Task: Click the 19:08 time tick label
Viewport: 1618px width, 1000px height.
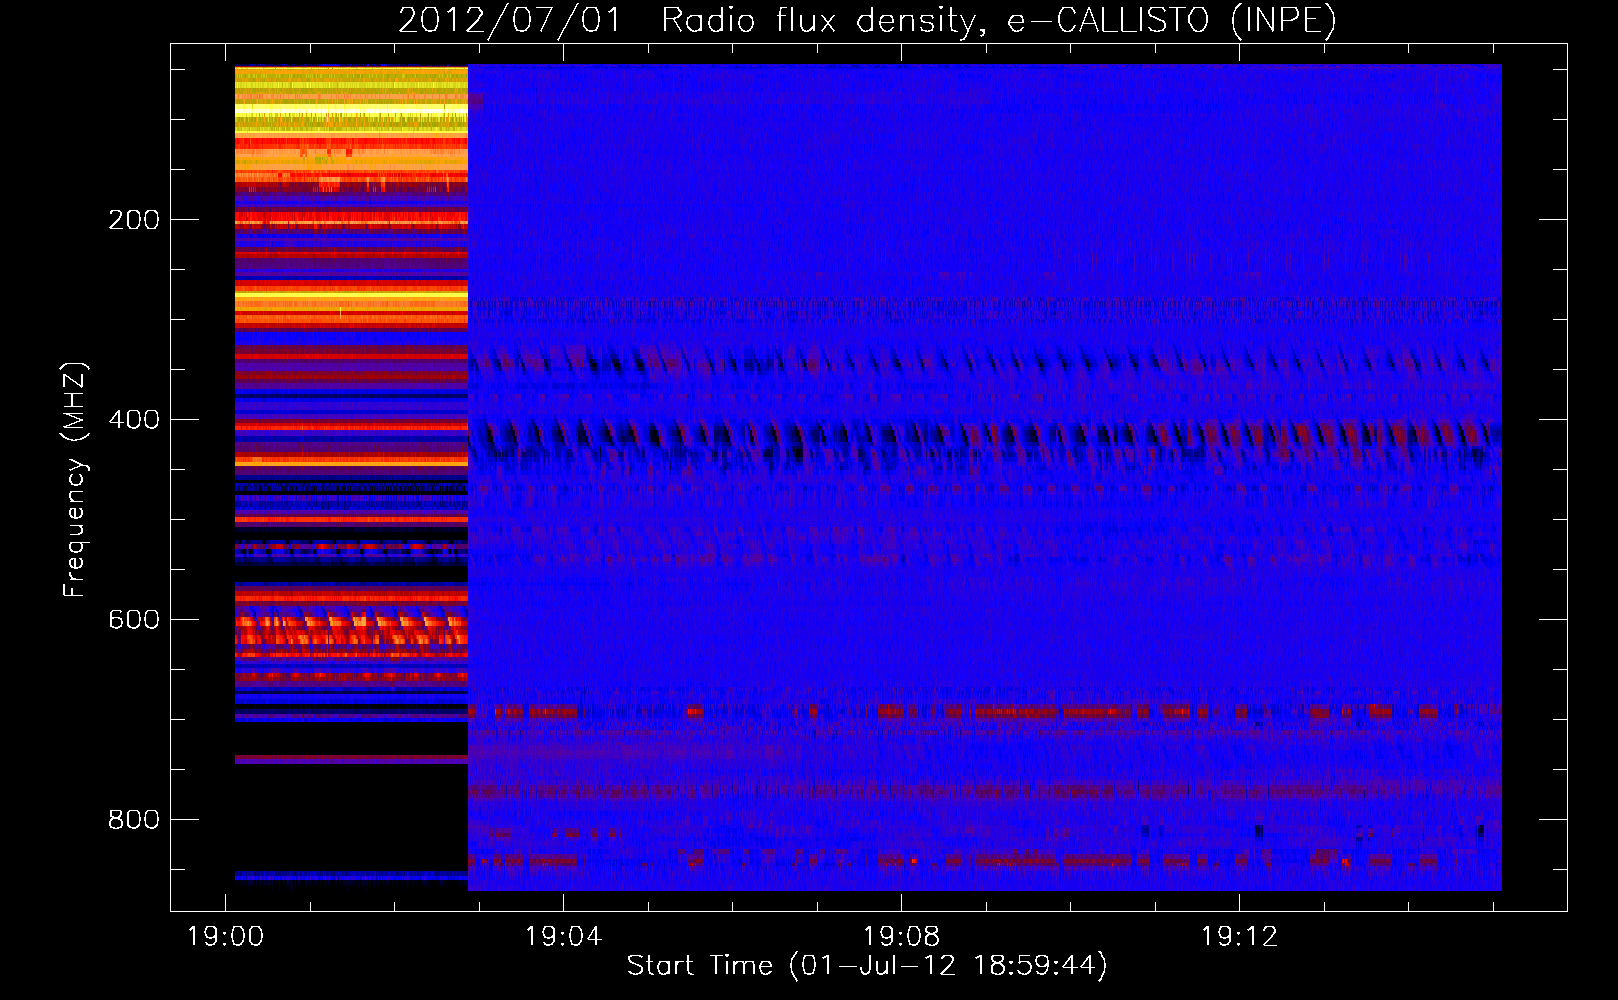Action: point(901,937)
